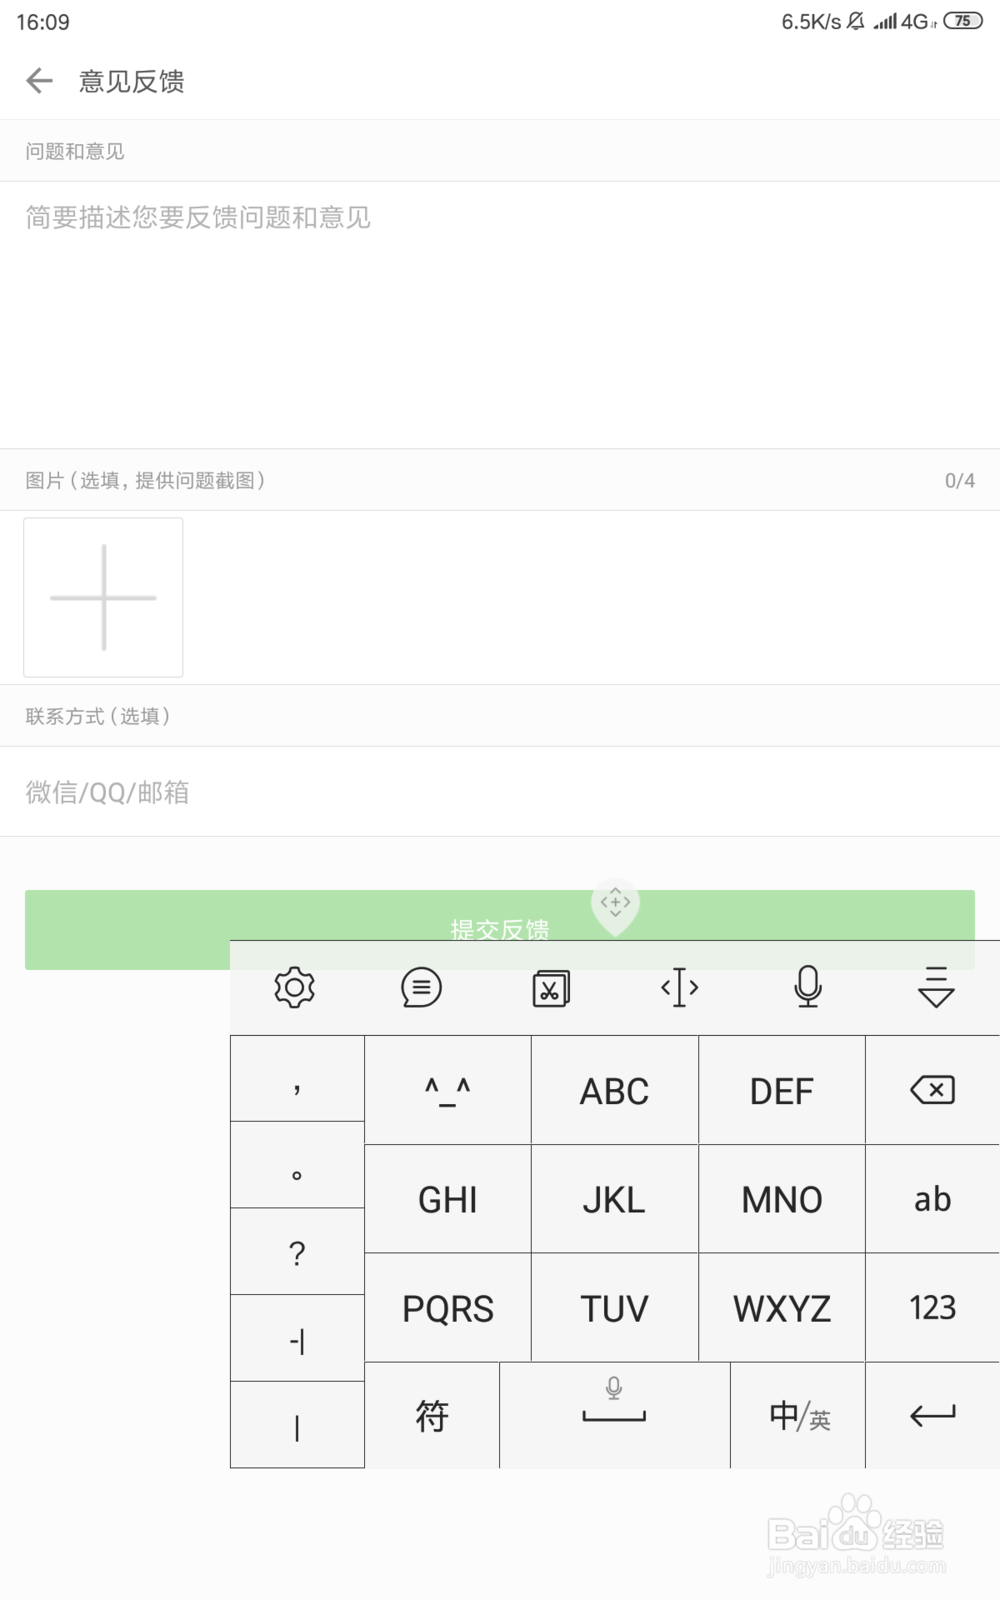Tap the 0/4 image counter
Image resolution: width=1000 pixels, height=1600 pixels.
pos(960,480)
